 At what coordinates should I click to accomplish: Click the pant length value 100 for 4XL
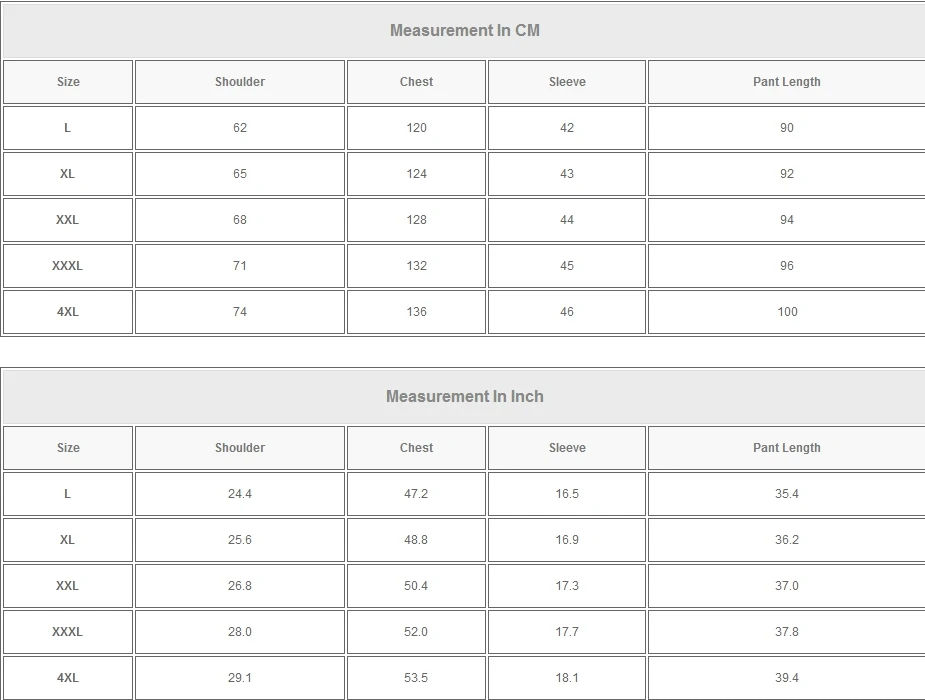coord(787,312)
